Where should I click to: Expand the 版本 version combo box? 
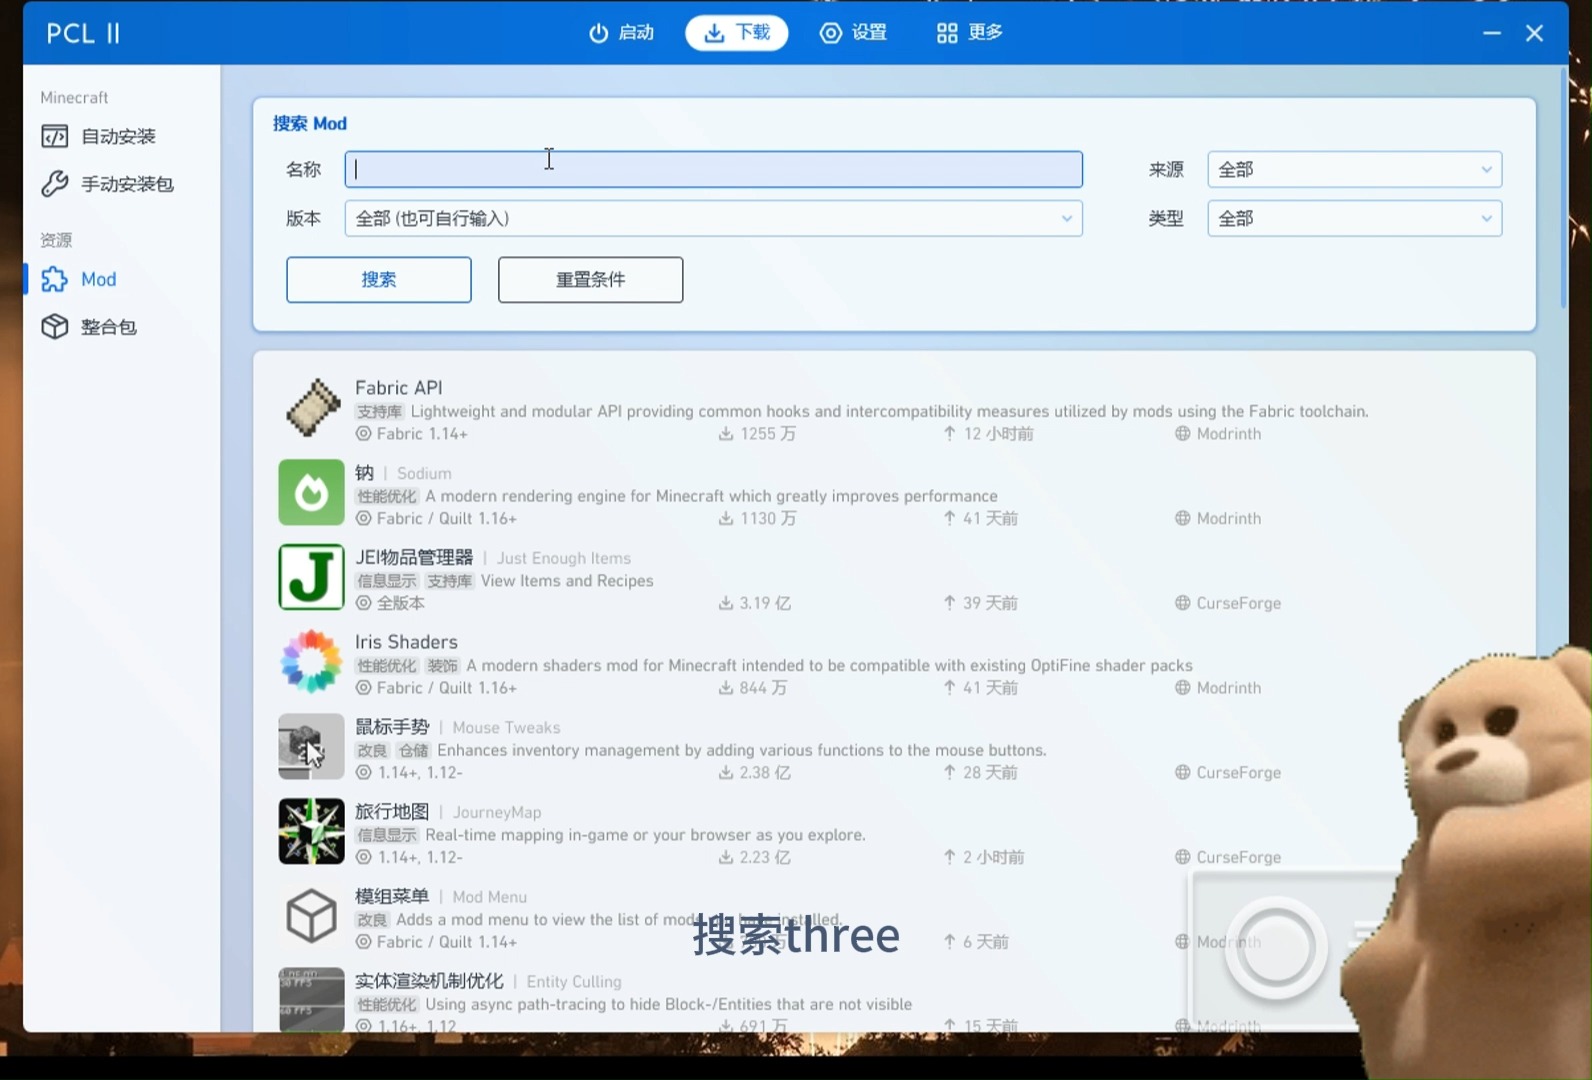coord(713,218)
